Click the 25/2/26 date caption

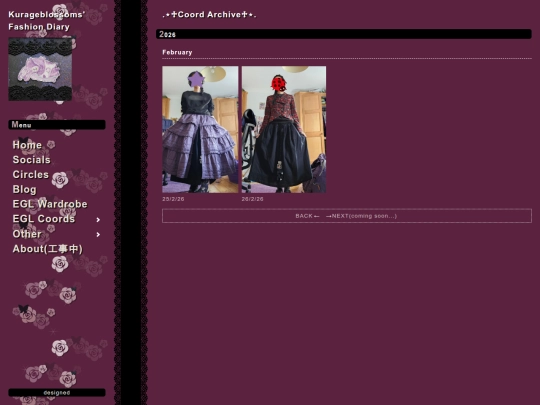point(173,199)
